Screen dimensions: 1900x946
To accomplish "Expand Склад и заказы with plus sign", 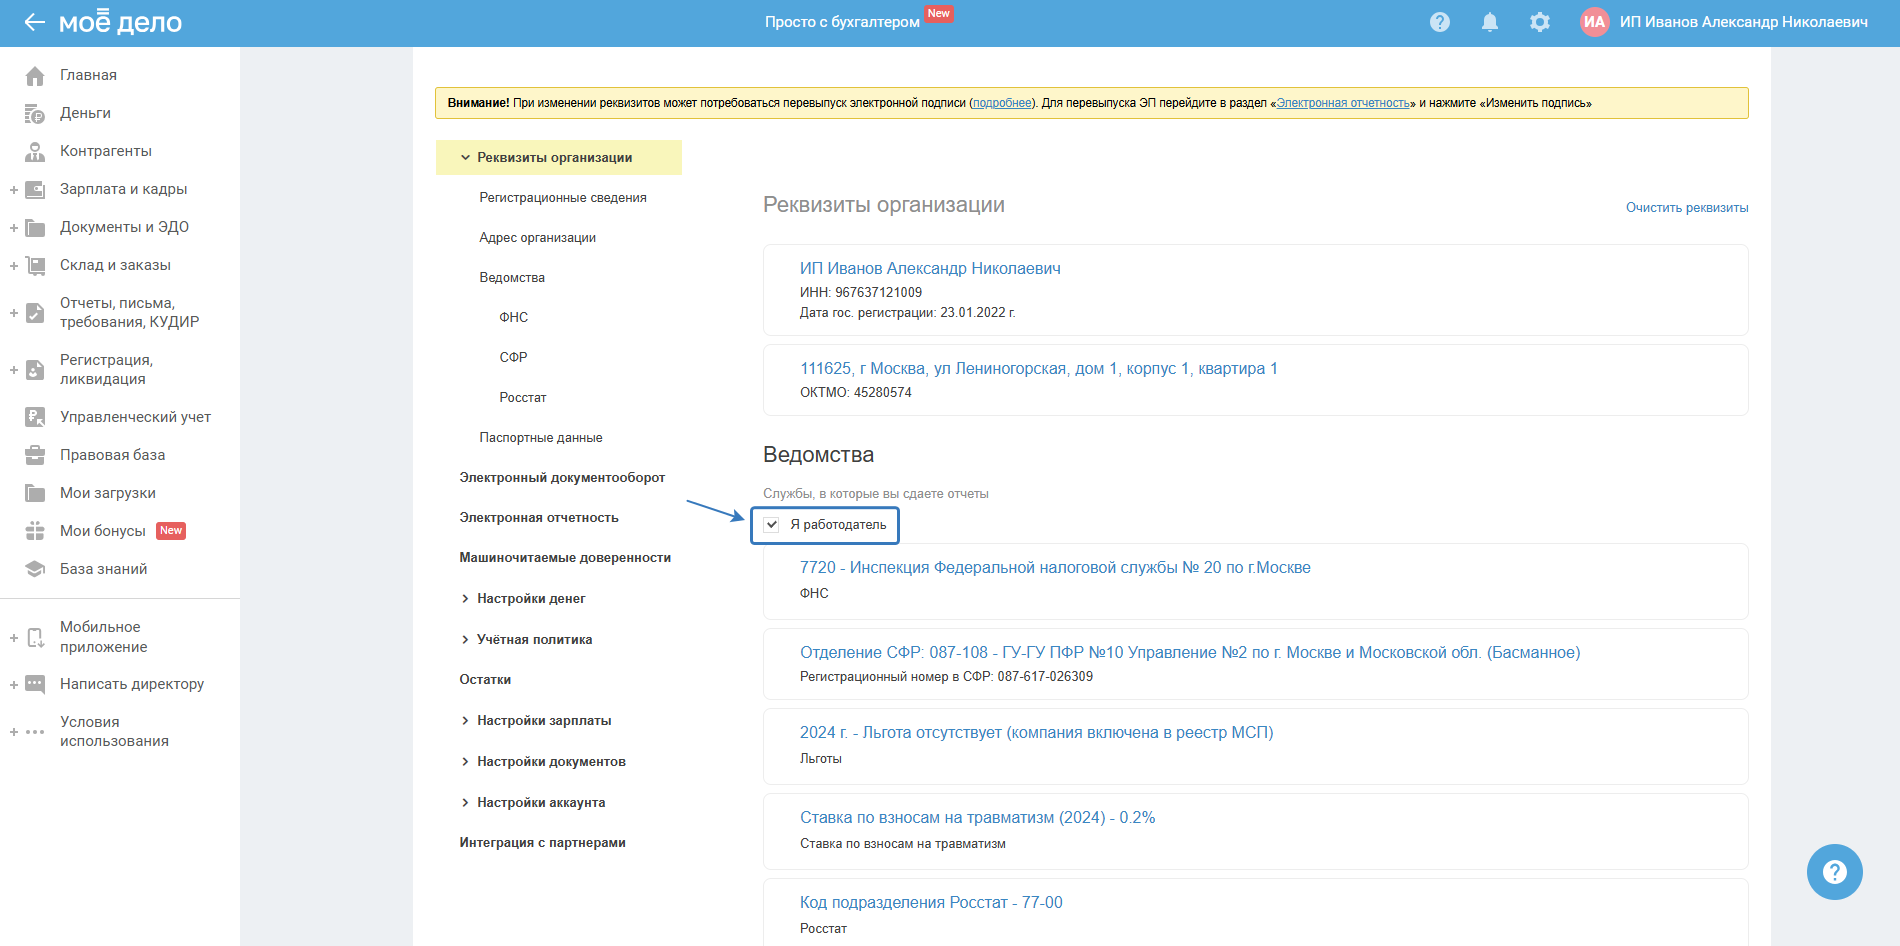I will coord(14,265).
